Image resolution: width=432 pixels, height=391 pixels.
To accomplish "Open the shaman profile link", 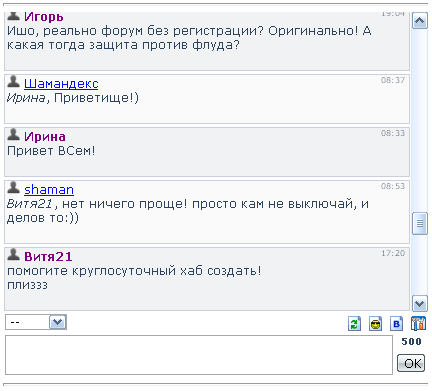I will [49, 190].
